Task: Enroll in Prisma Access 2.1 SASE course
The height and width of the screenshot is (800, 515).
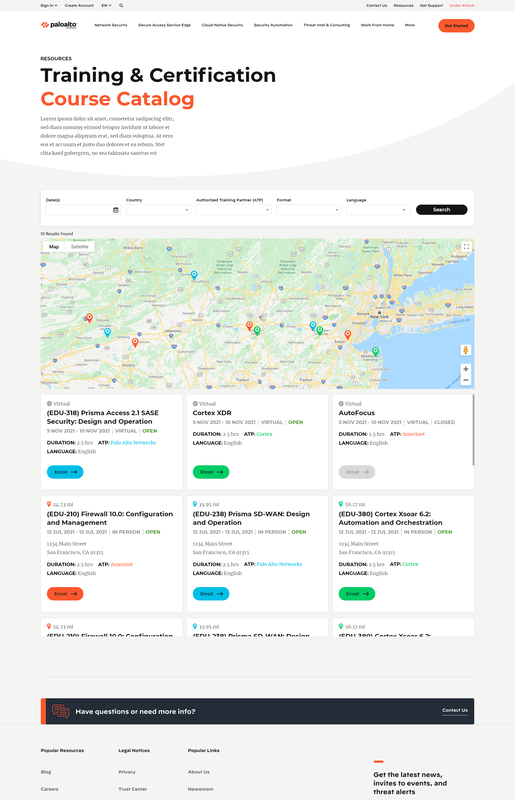Action: 65,472
